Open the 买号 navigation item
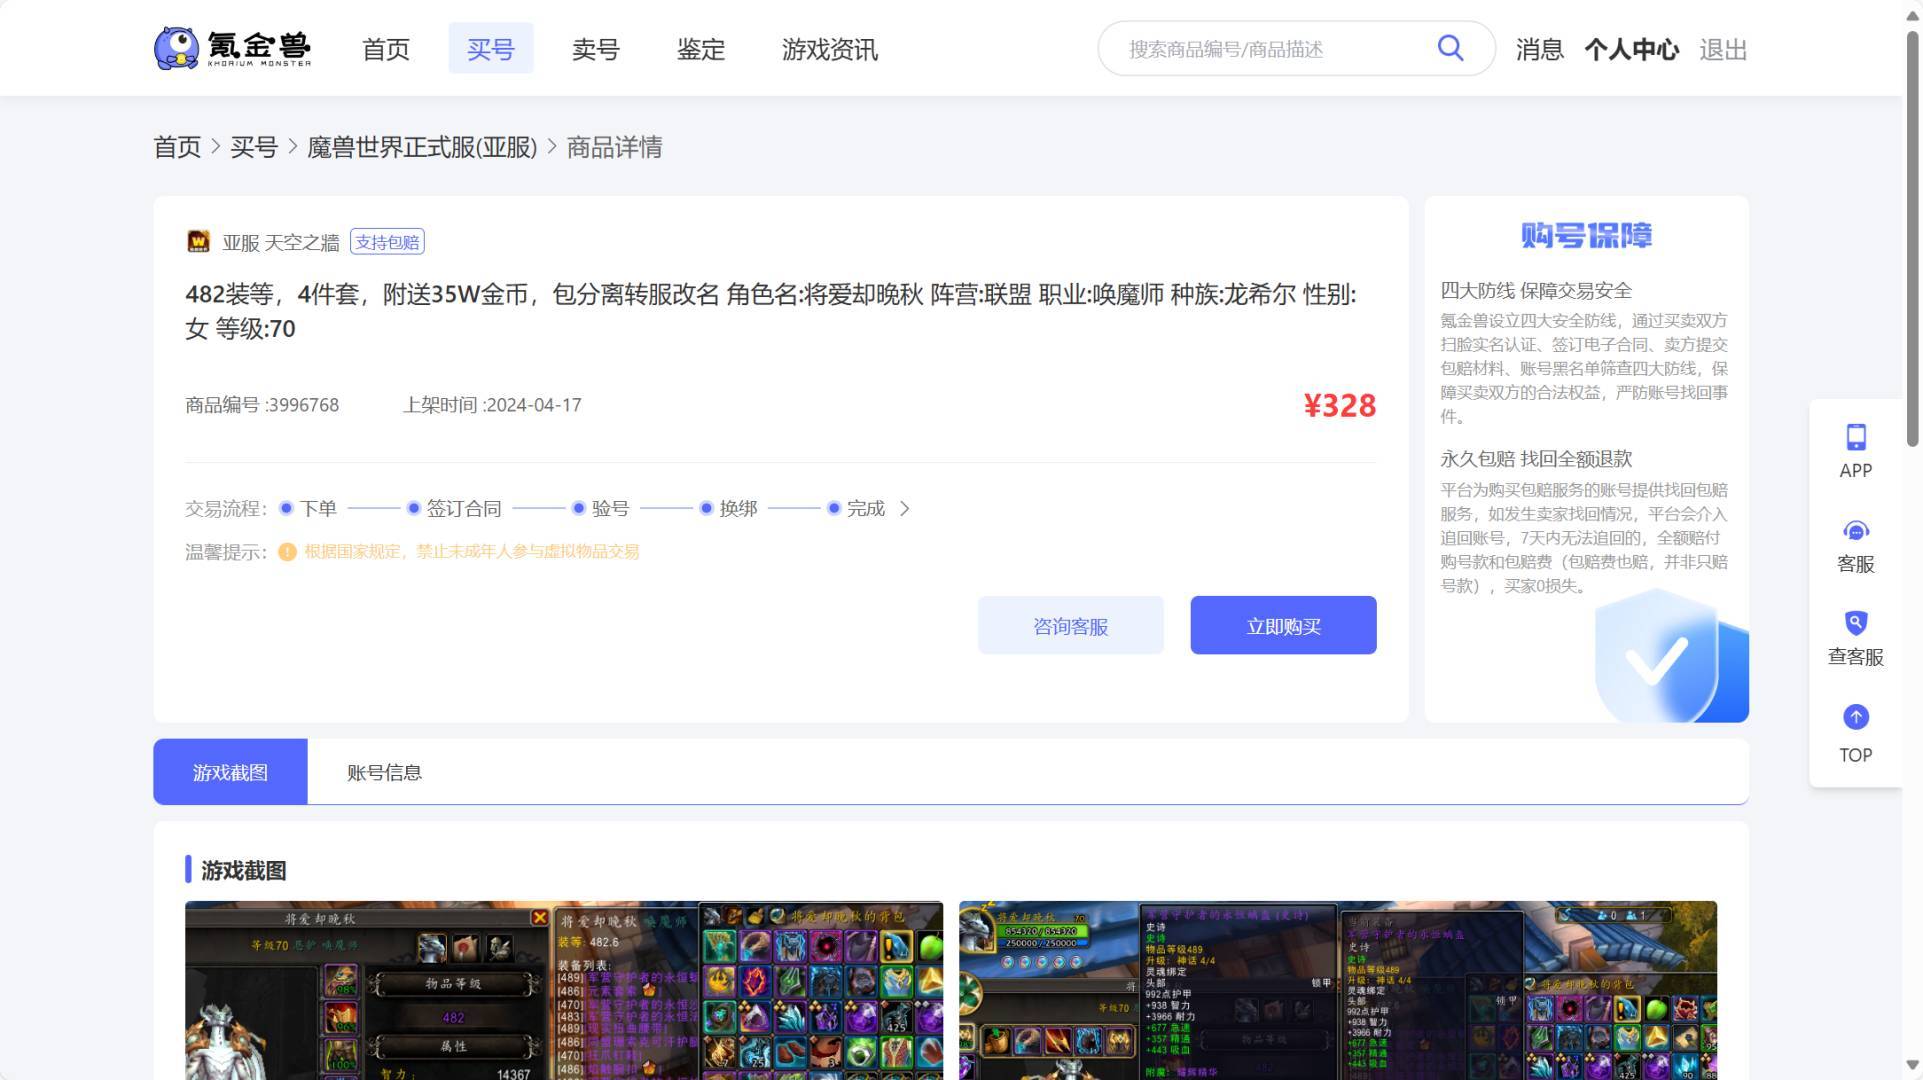The height and width of the screenshot is (1080, 1923). [x=490, y=49]
